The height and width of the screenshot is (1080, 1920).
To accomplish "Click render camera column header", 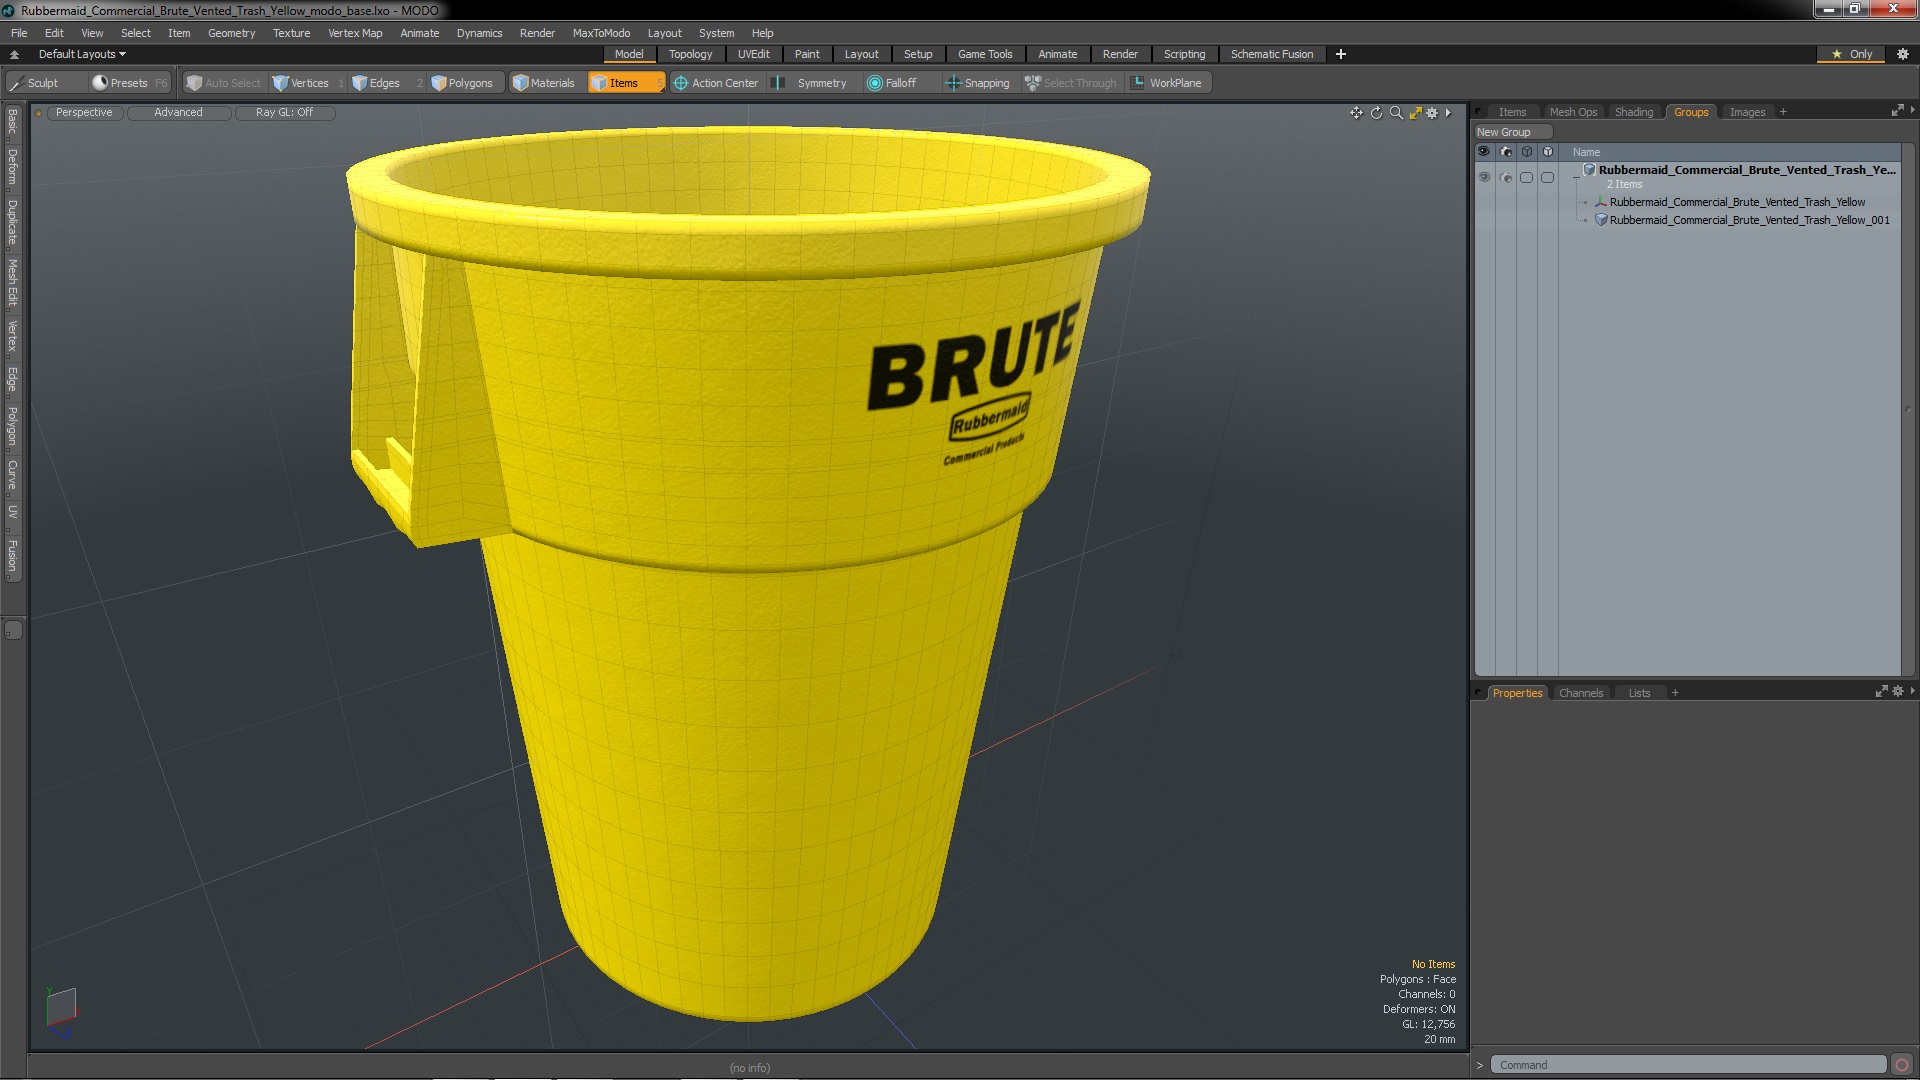I will 1506,152.
